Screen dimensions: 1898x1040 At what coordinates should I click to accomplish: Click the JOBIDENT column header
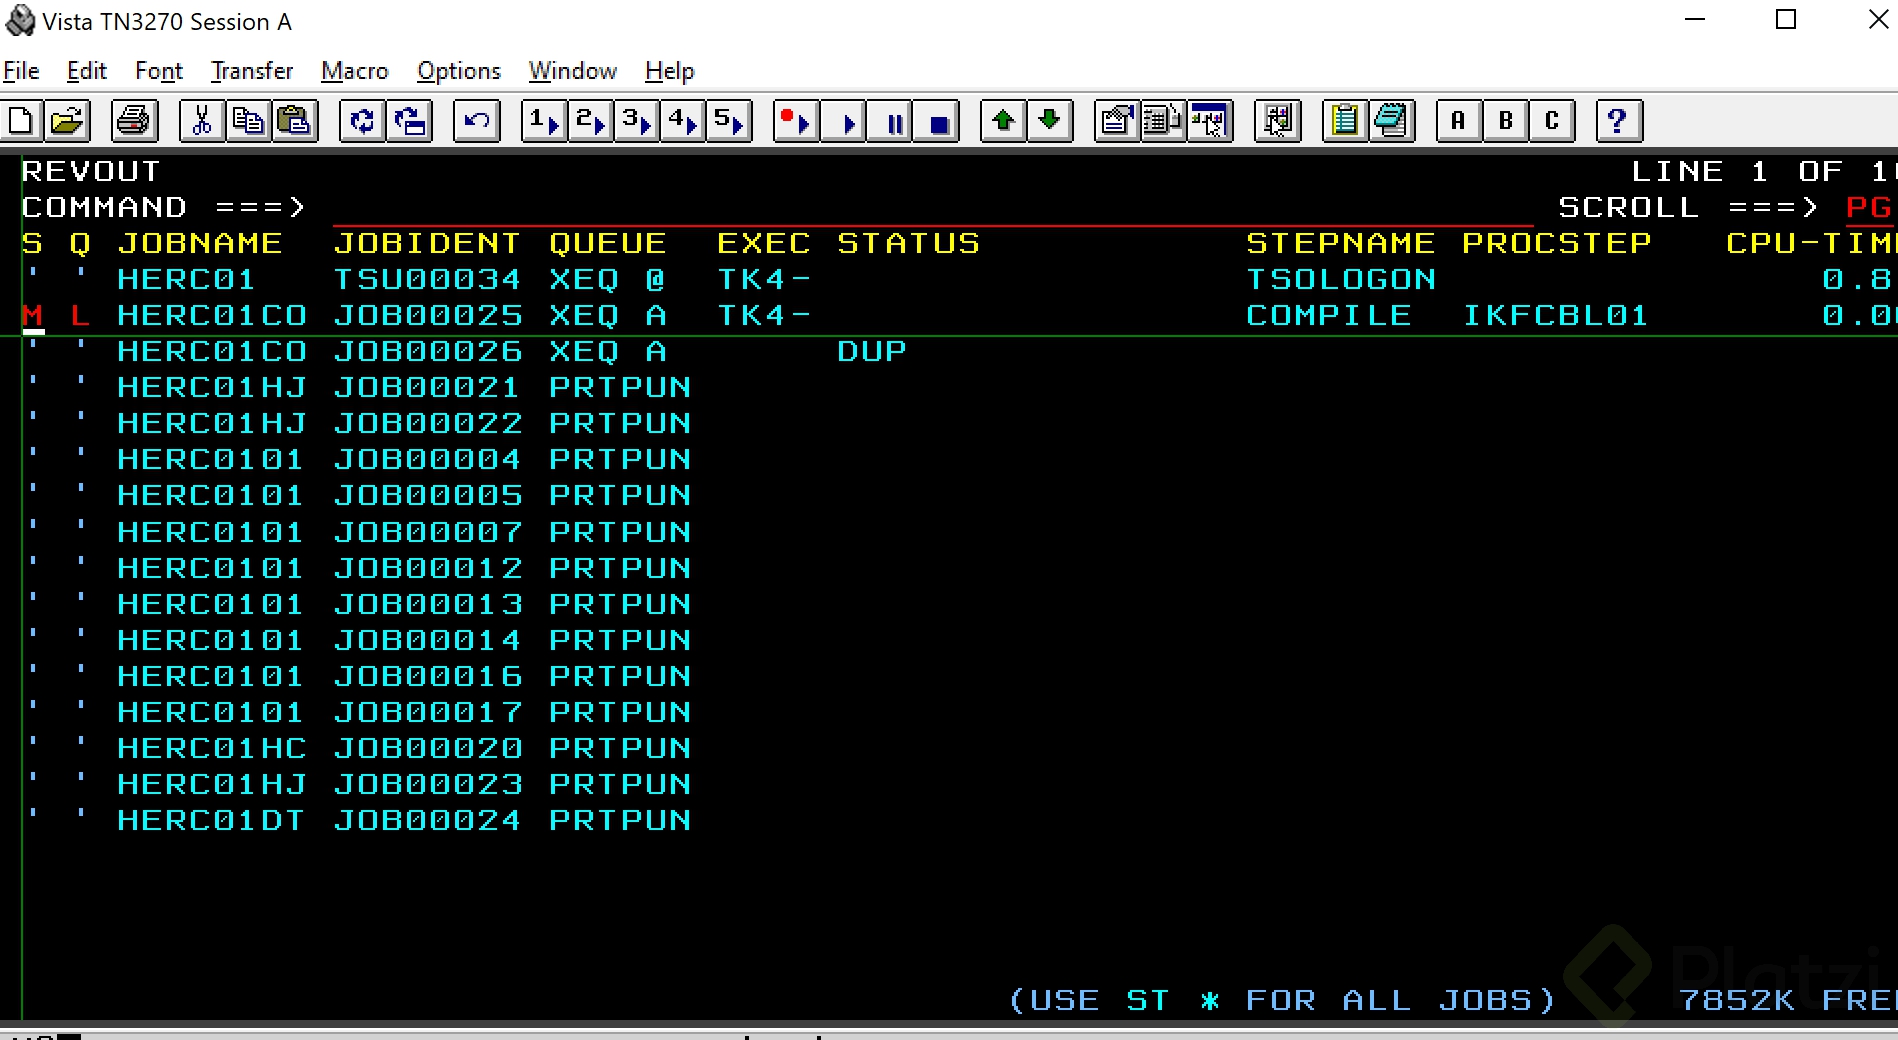(x=427, y=244)
